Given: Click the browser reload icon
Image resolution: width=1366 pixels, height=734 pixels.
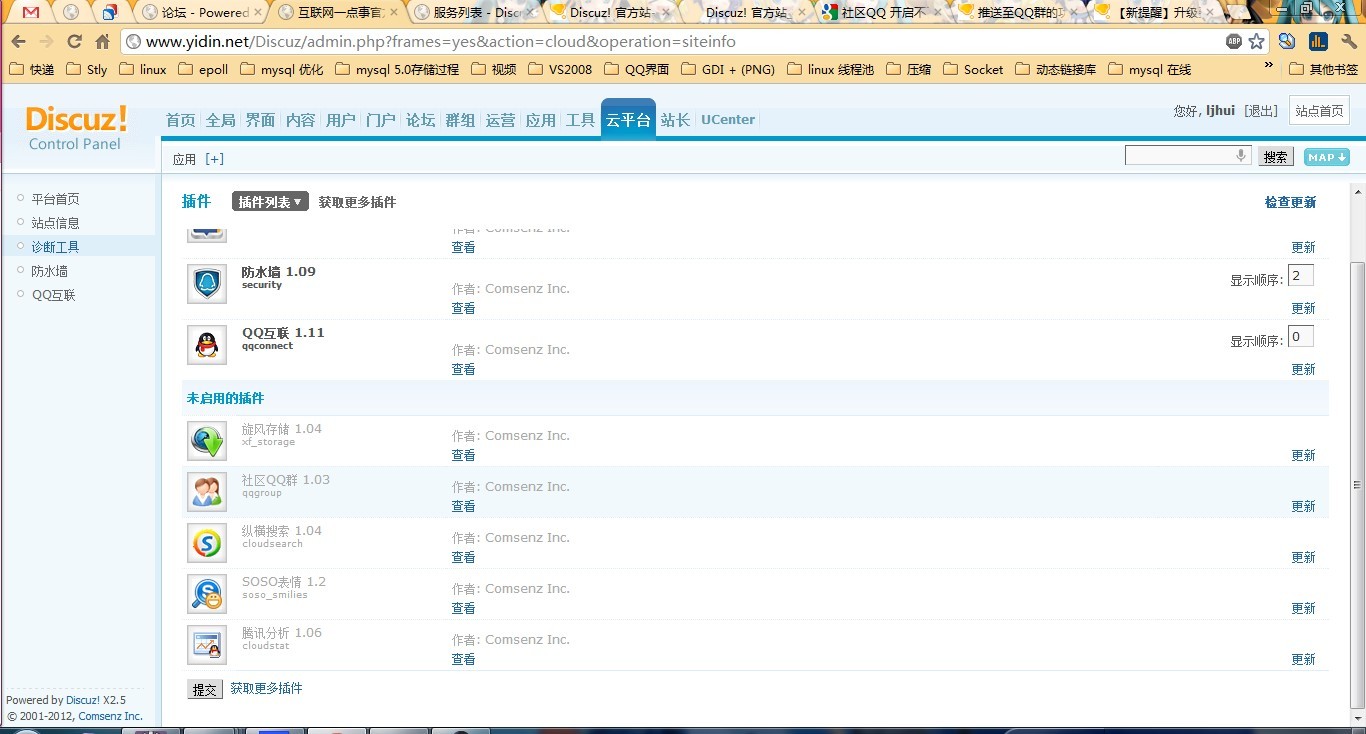Looking at the screenshot, I should click(x=75, y=42).
